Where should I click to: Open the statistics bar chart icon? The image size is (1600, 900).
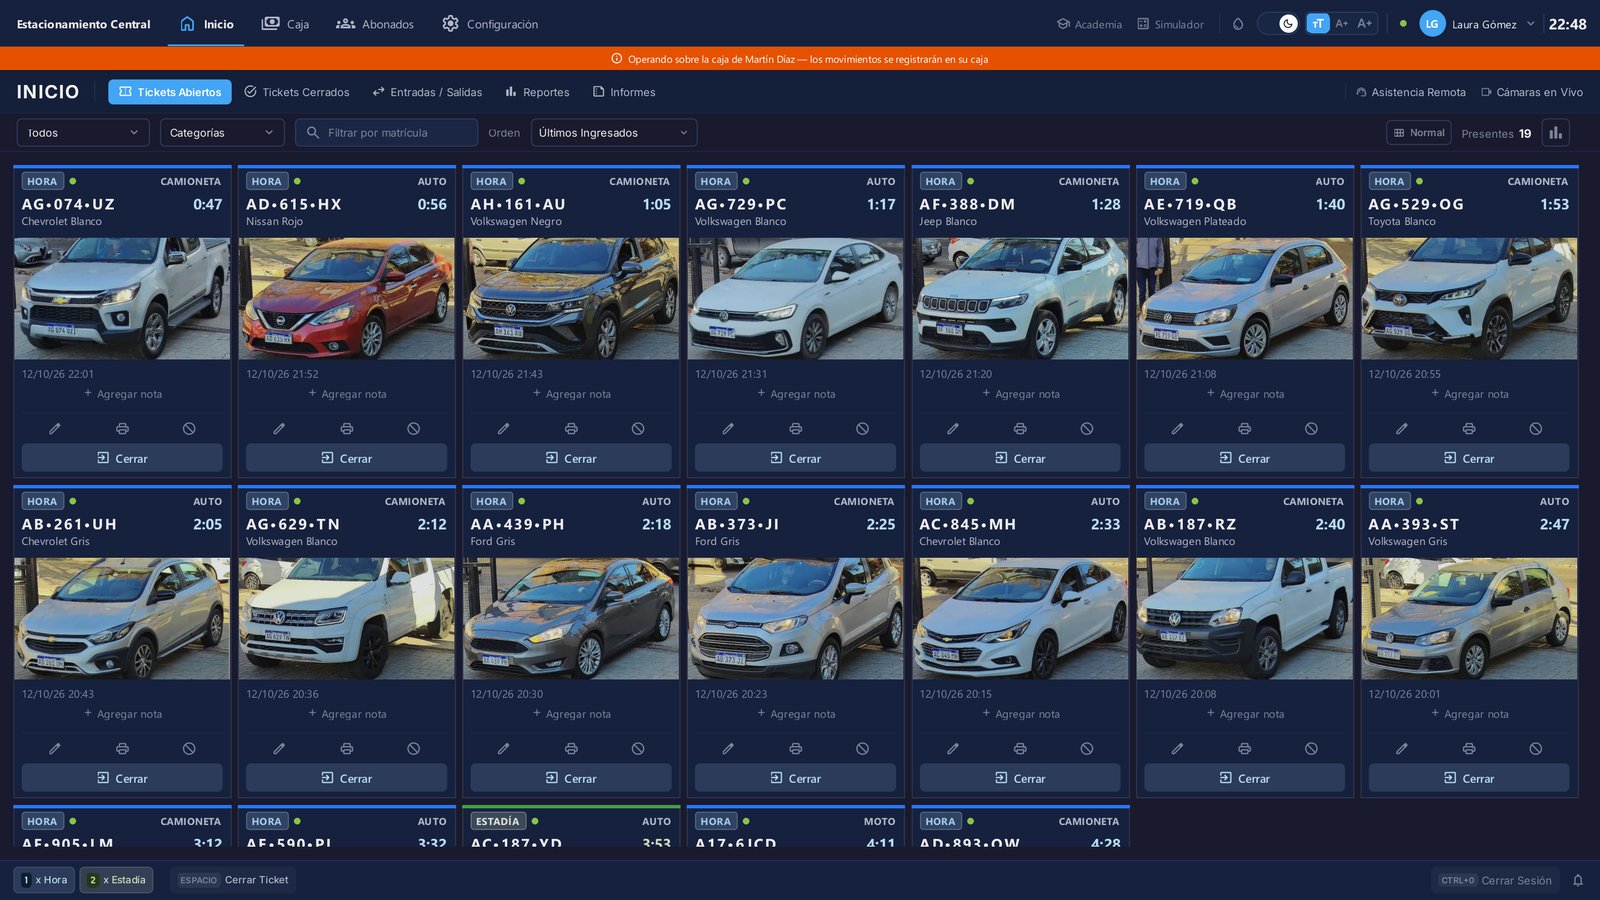1555,132
